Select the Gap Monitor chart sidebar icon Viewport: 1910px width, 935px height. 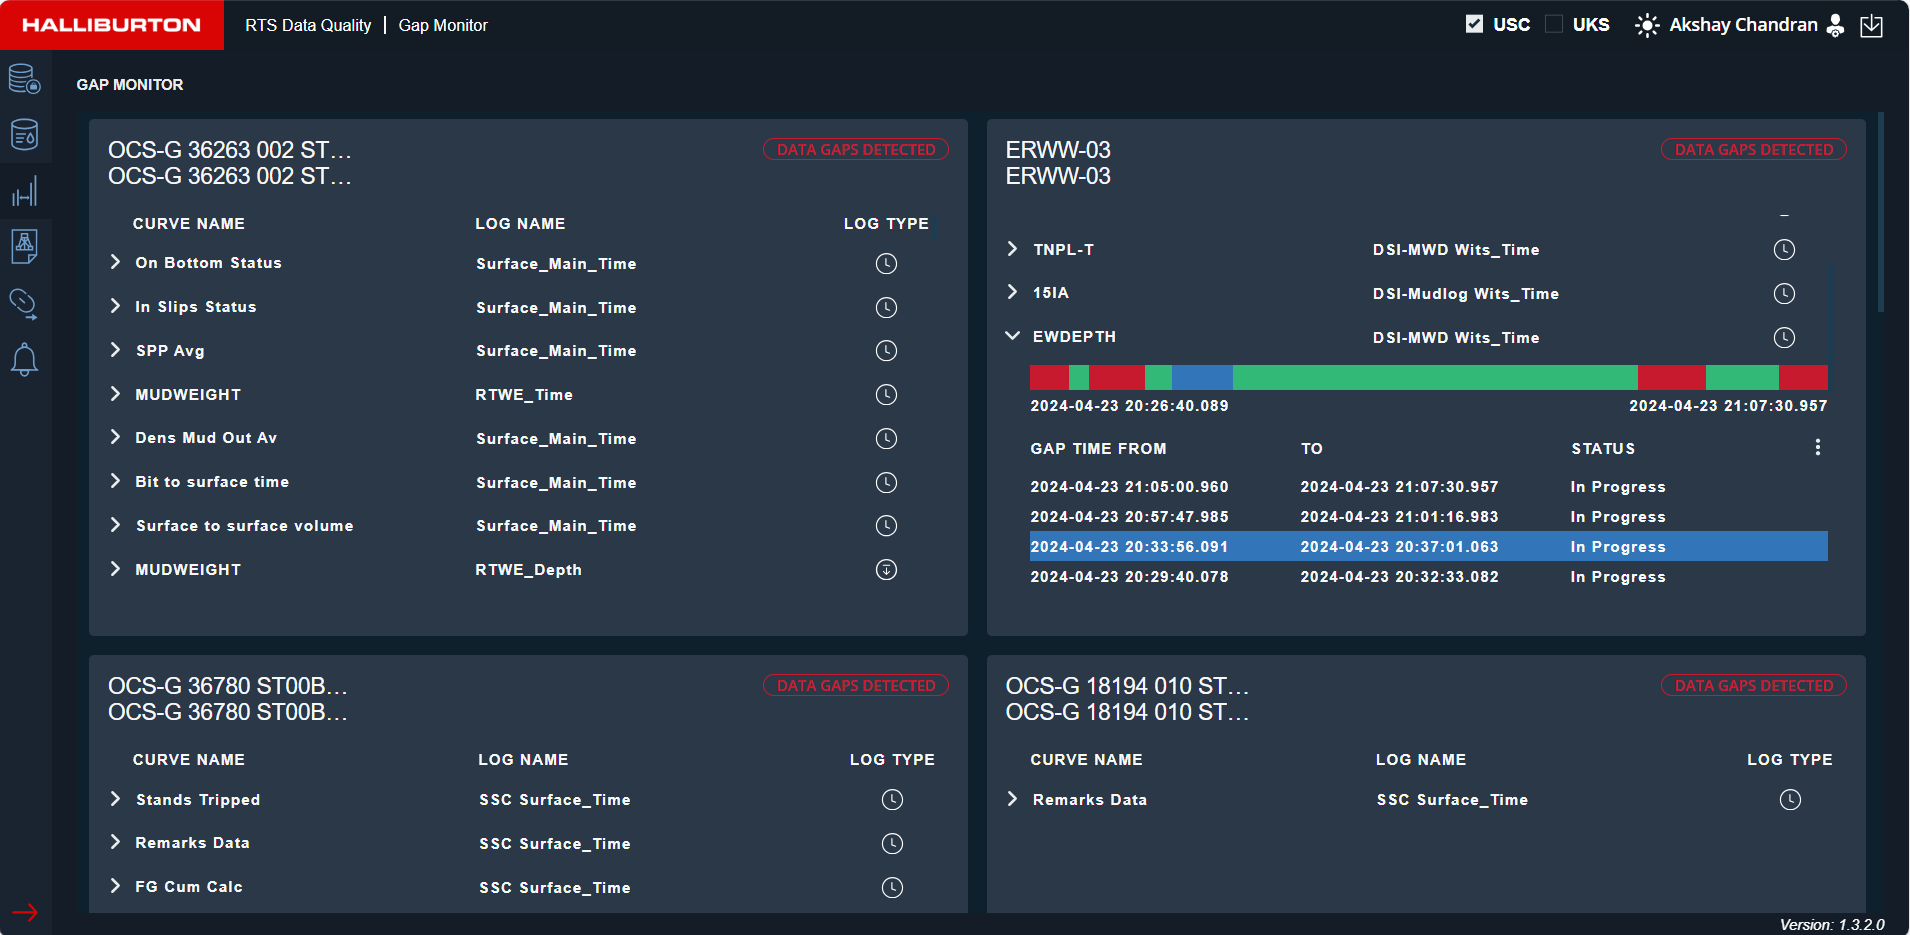coord(24,191)
